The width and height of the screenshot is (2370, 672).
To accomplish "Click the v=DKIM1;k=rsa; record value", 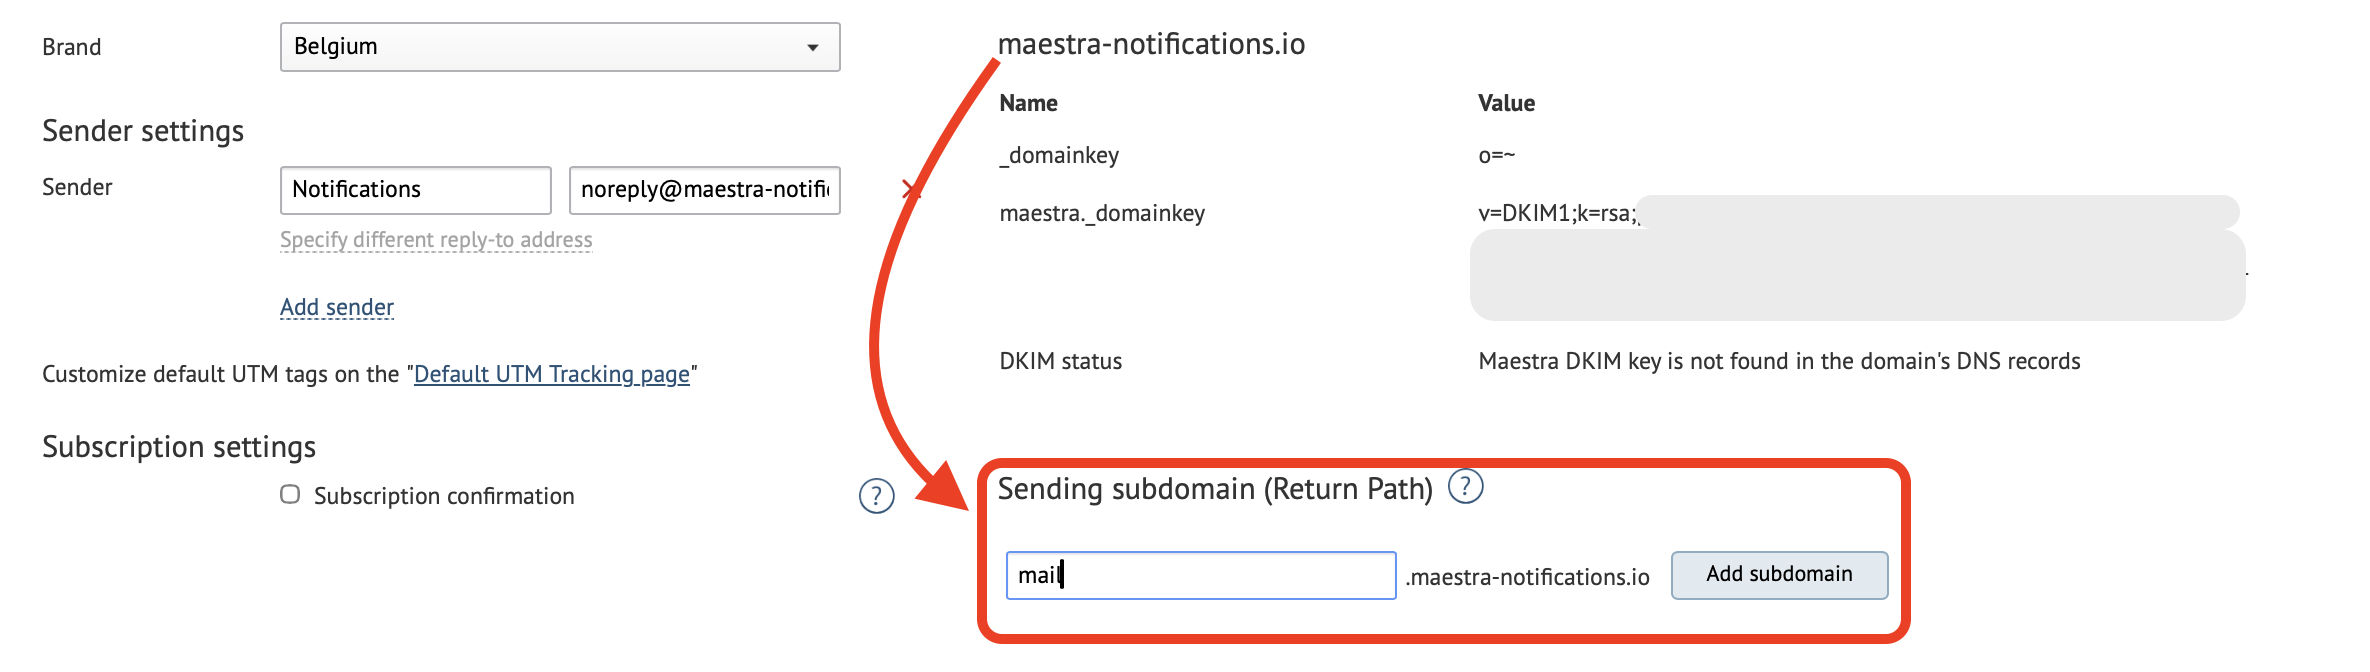I will [1558, 213].
